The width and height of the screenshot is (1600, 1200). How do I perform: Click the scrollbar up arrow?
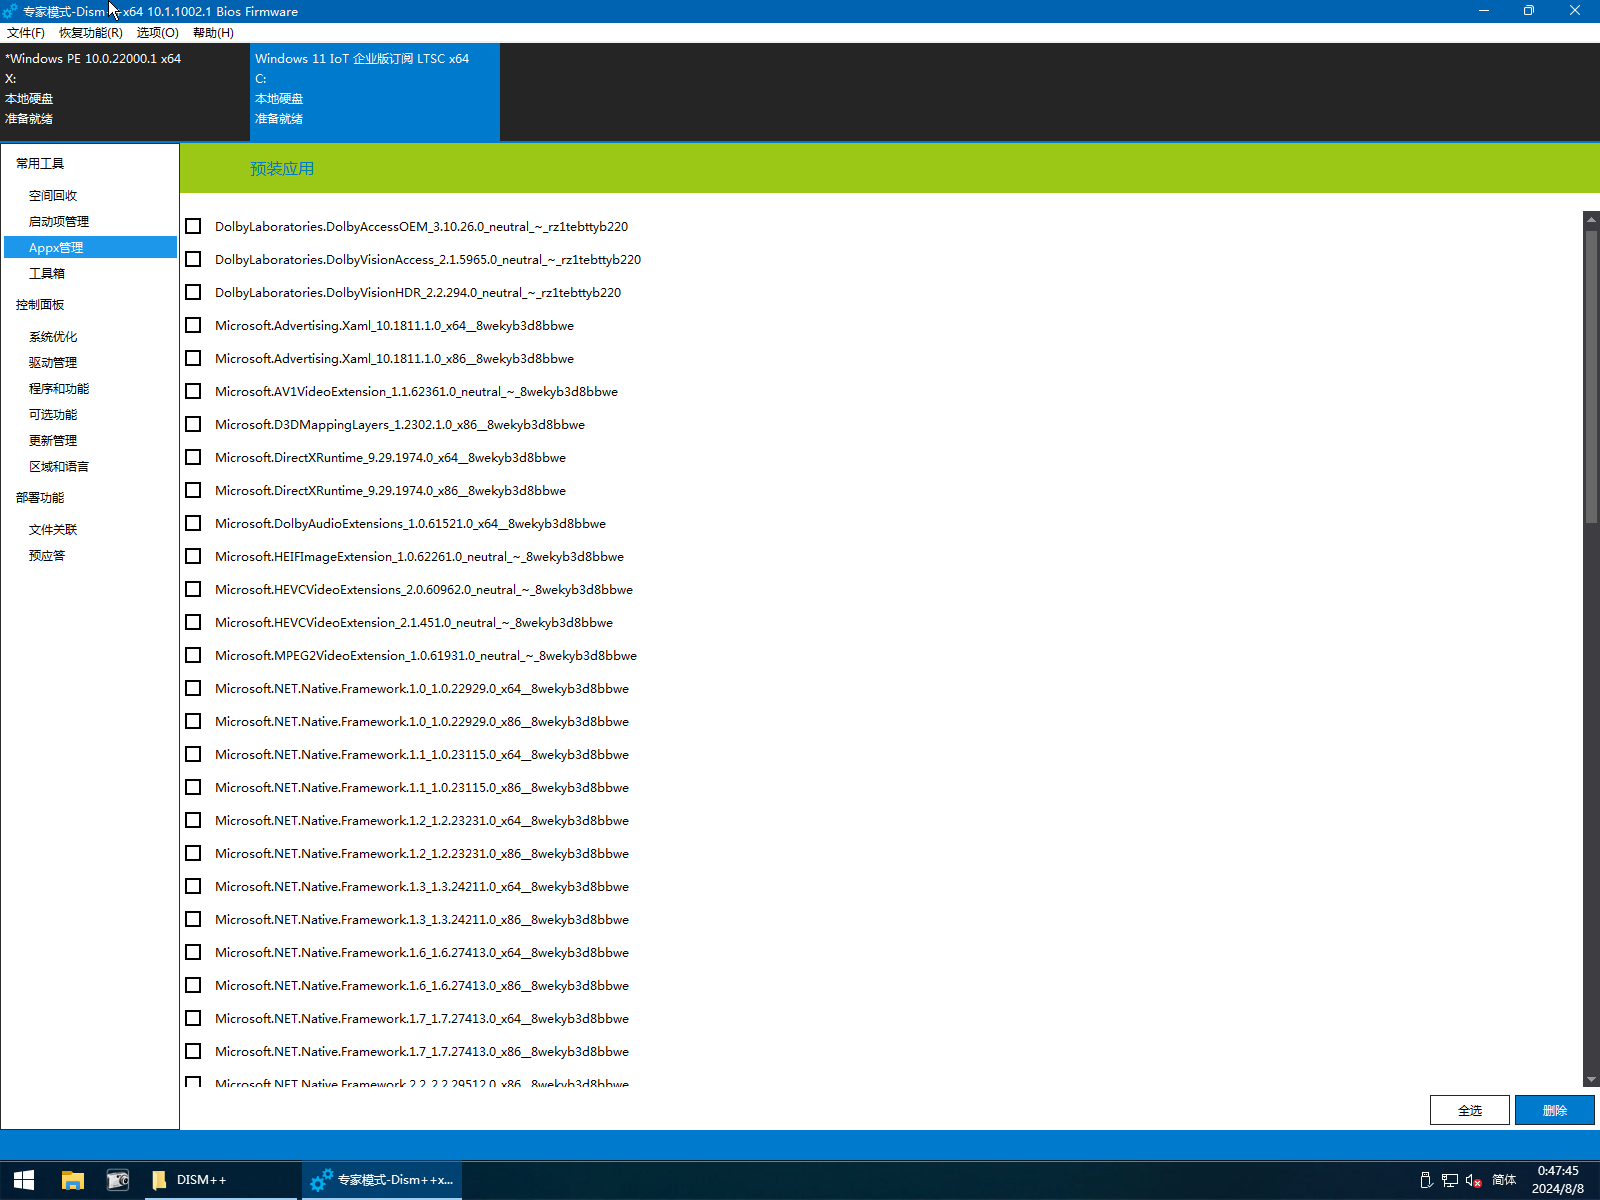pos(1591,219)
